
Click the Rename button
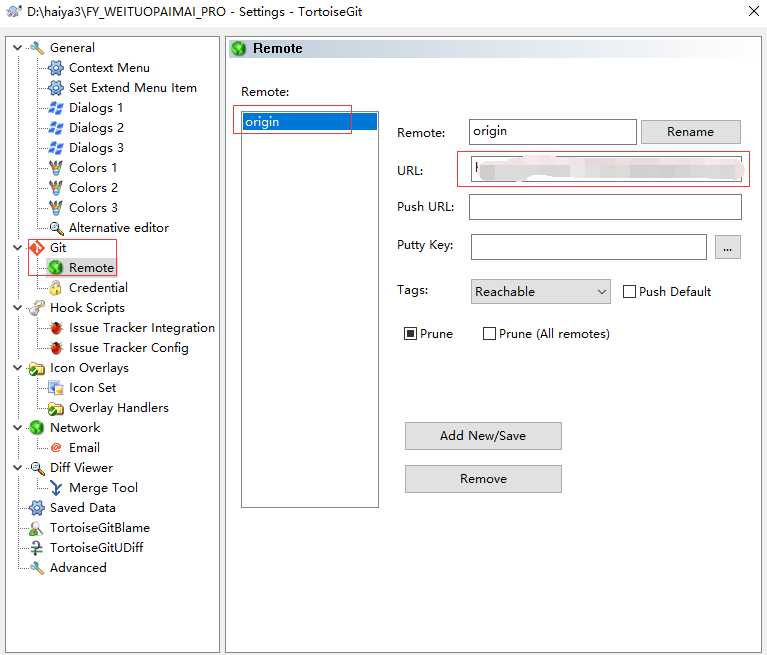(x=691, y=132)
